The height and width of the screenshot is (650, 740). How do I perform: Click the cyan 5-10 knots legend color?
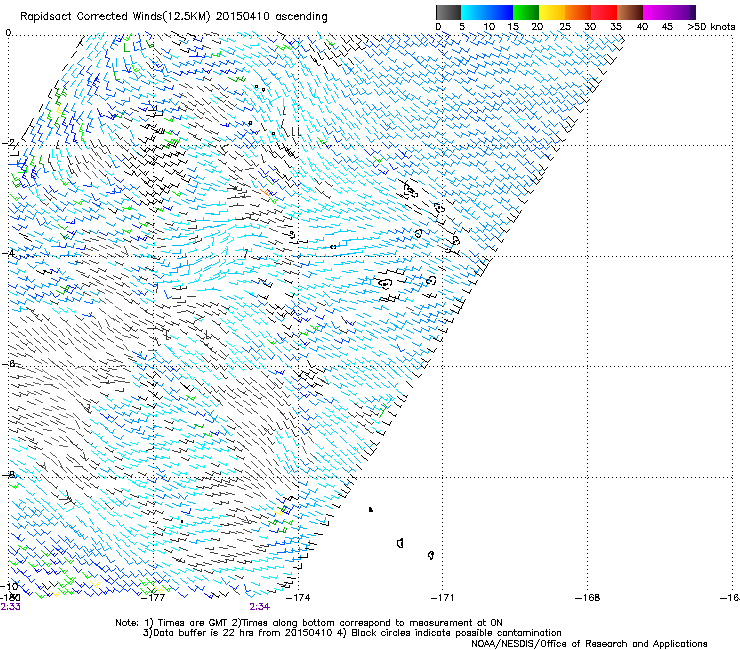pos(474,12)
